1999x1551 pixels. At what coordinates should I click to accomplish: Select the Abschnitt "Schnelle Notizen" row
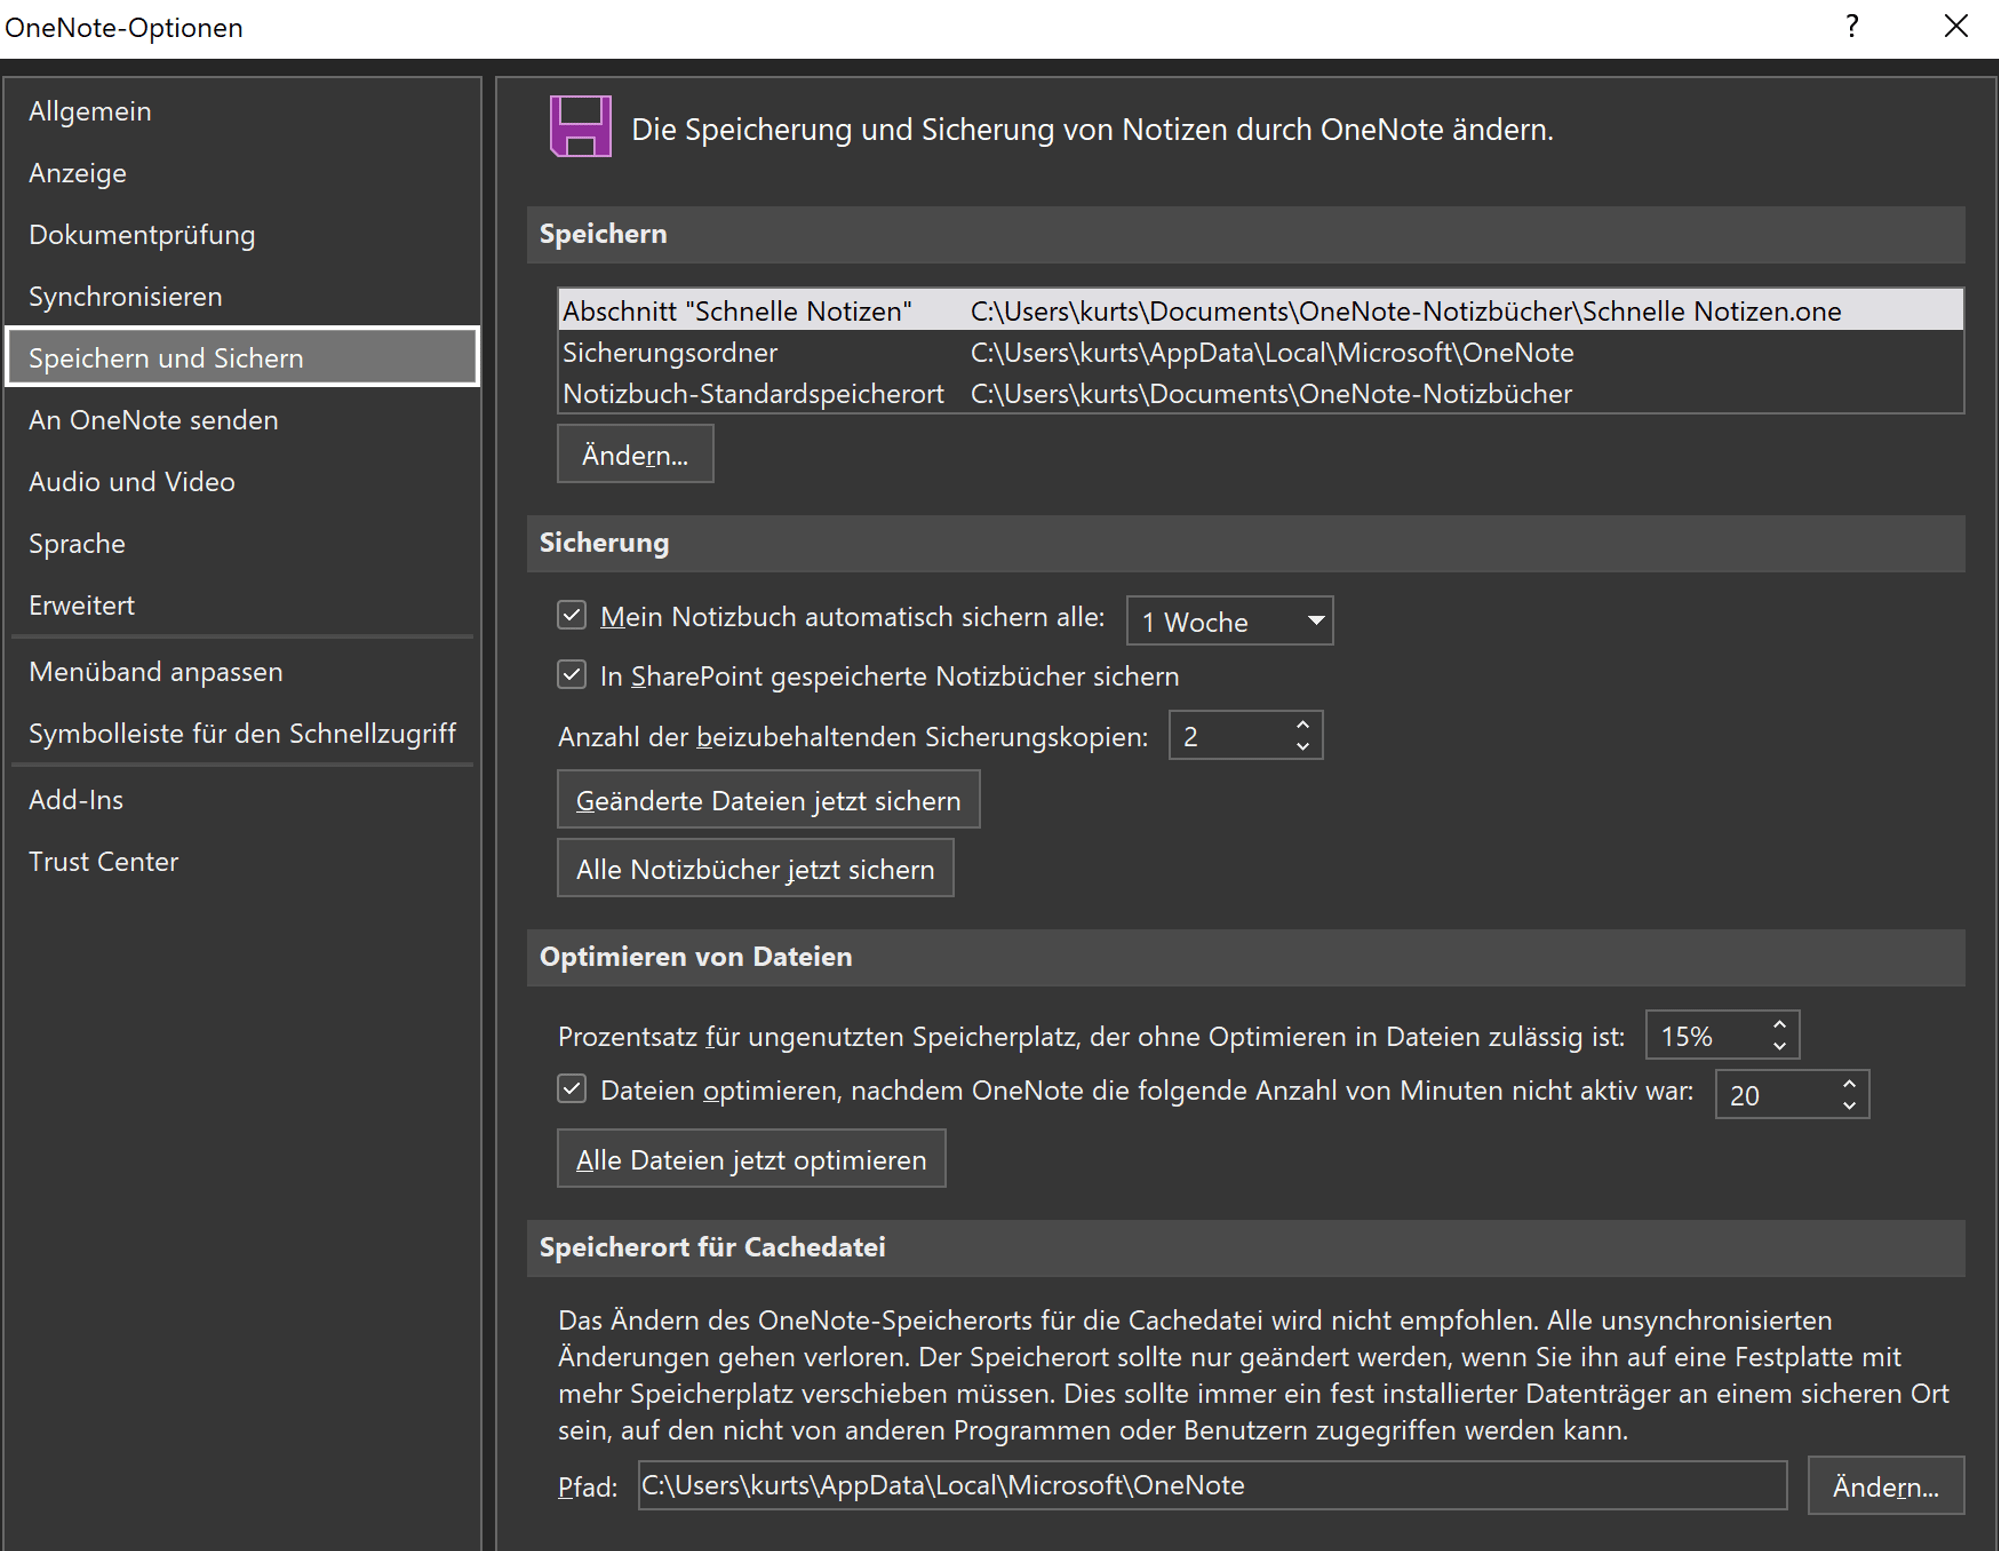point(1260,311)
